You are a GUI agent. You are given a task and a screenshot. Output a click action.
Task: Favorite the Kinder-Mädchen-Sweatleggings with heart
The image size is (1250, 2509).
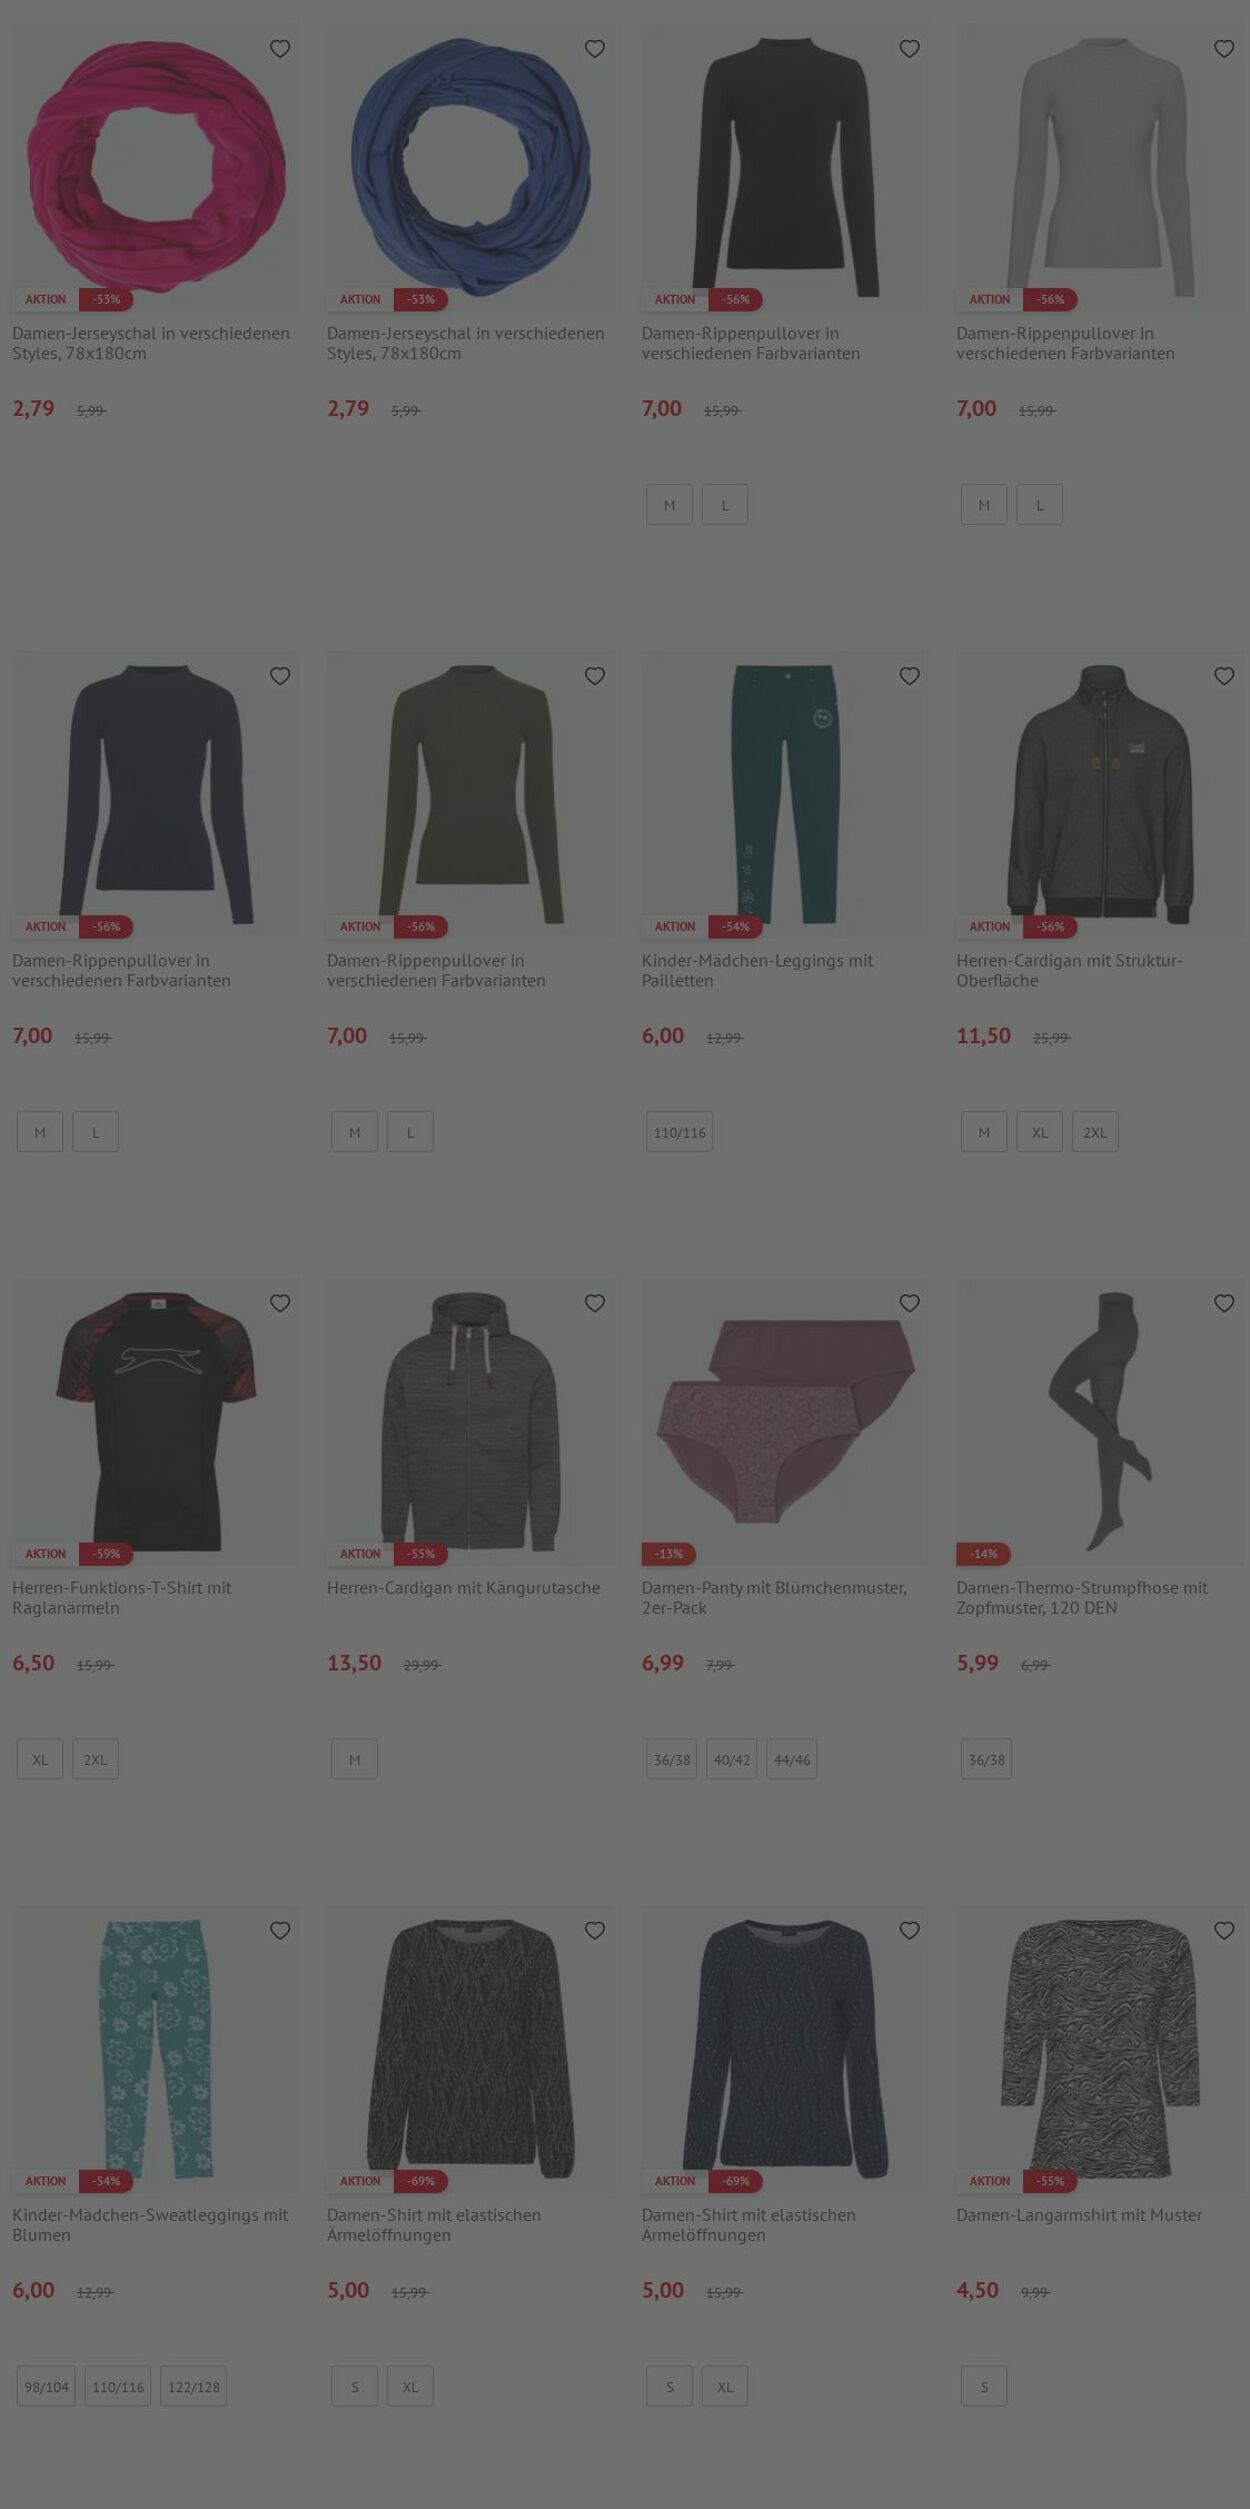(280, 1930)
